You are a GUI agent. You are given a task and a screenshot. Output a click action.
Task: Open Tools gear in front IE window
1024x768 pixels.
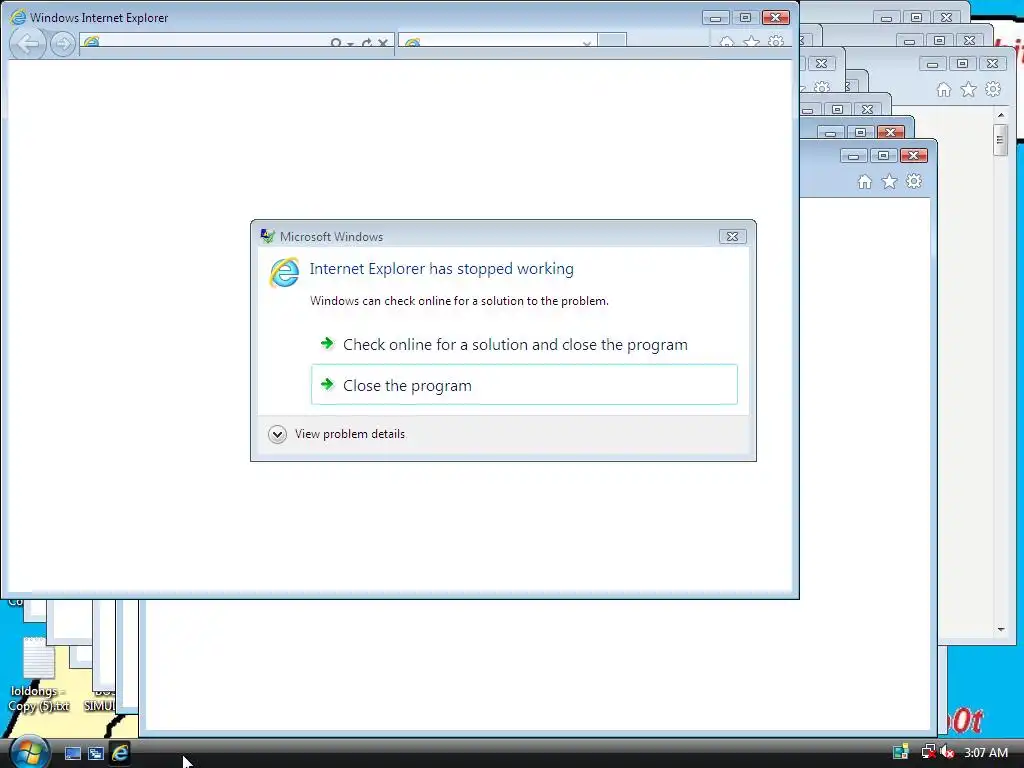point(776,42)
